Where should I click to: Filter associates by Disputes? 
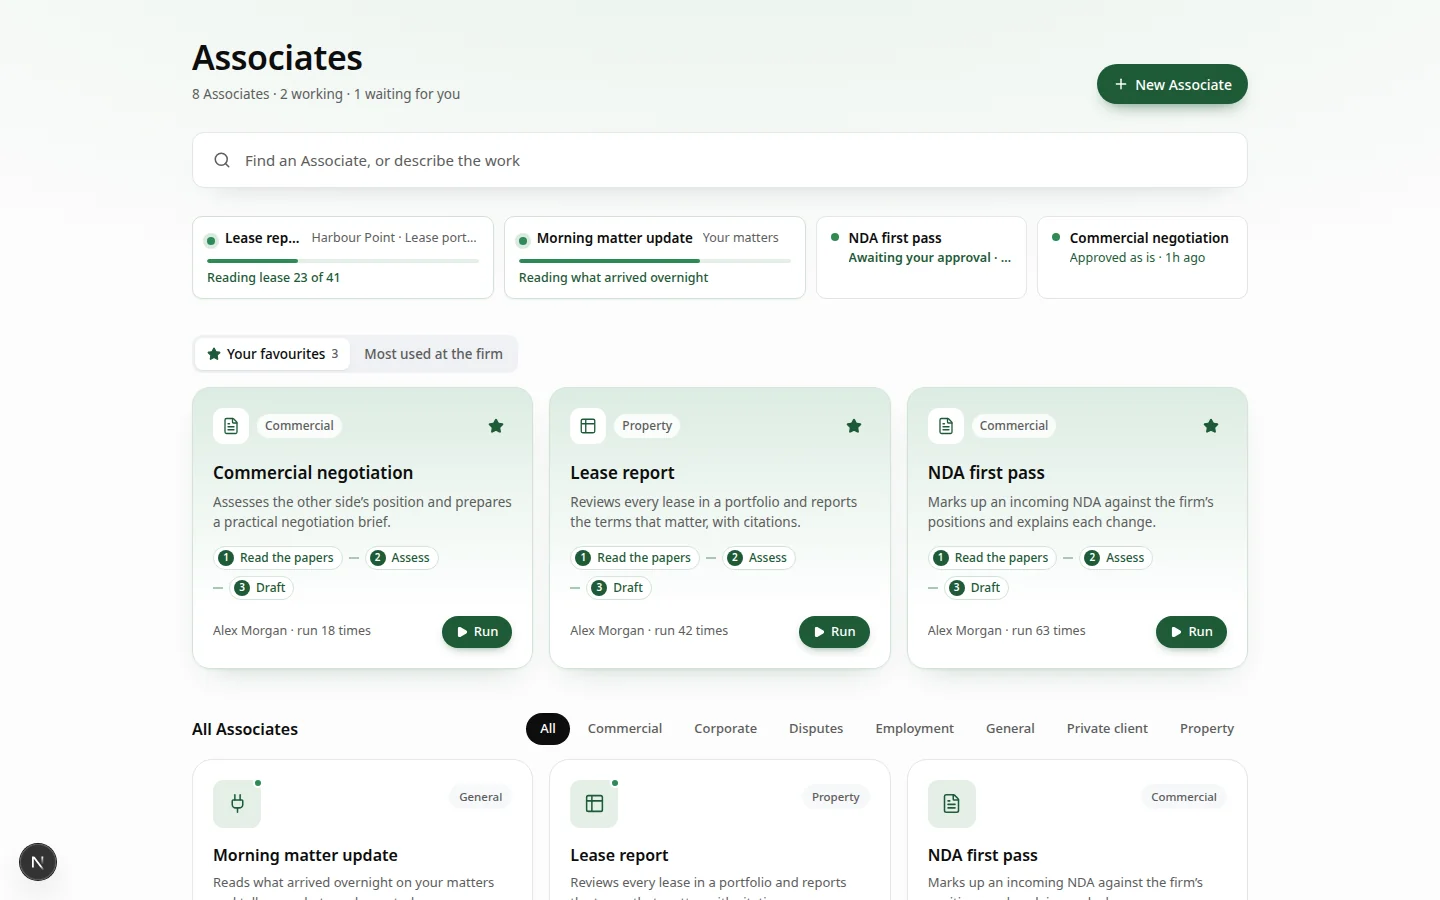coord(816,729)
